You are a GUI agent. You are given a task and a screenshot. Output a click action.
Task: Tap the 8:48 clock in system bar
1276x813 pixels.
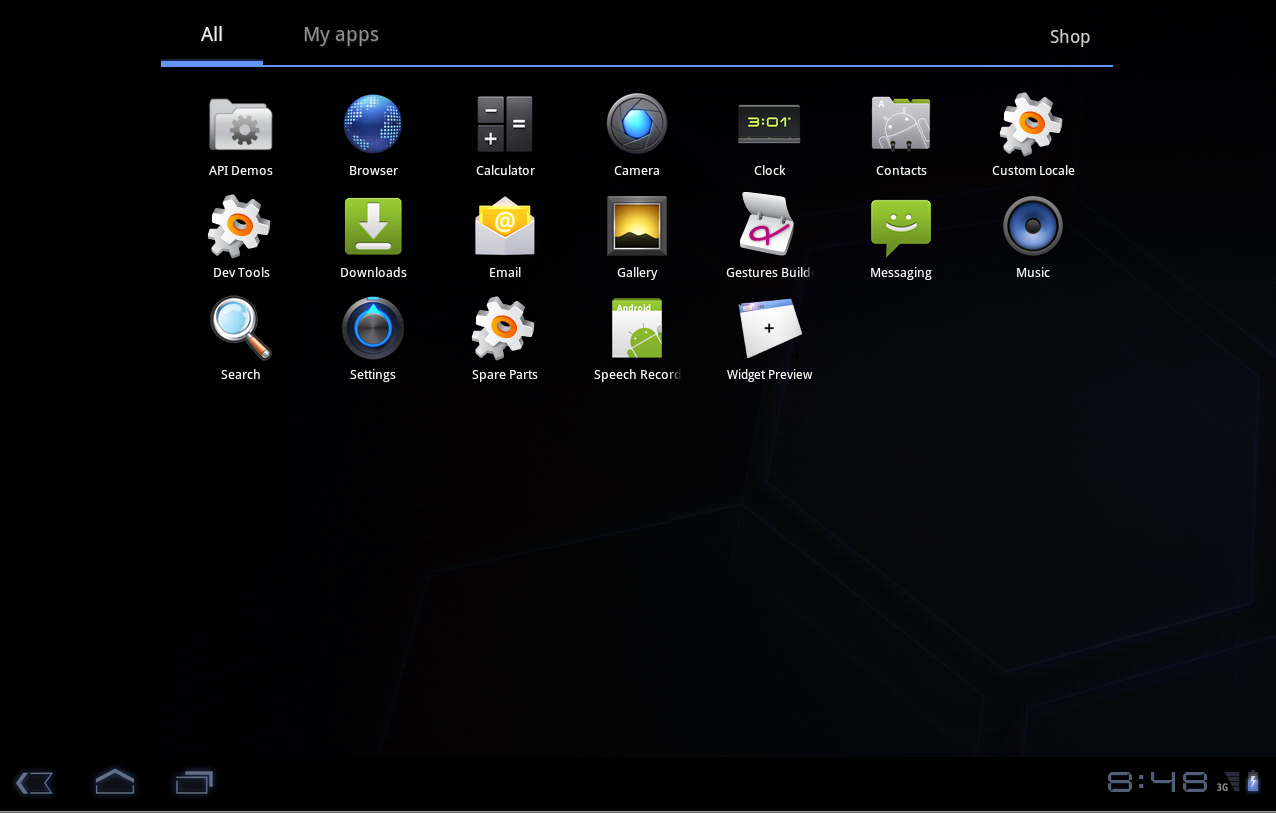1158,782
